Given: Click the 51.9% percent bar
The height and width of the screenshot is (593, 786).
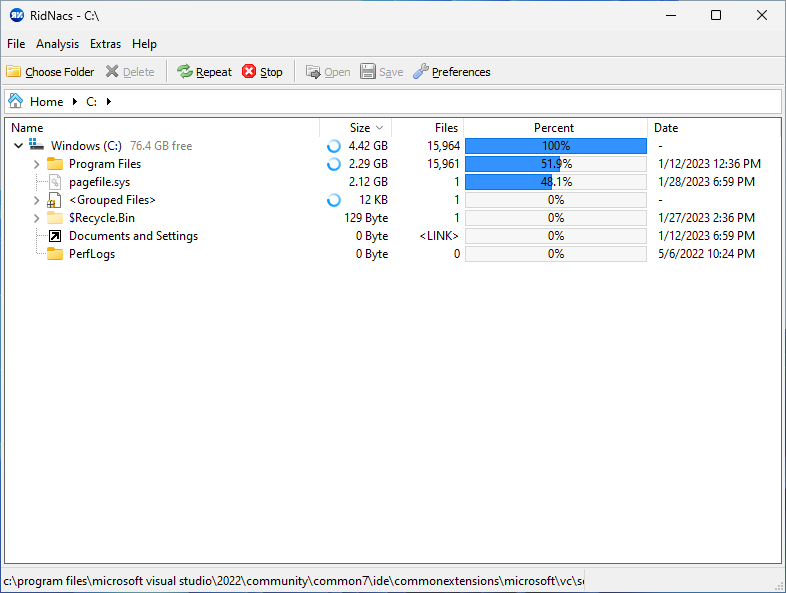Looking at the screenshot, I should coord(556,164).
